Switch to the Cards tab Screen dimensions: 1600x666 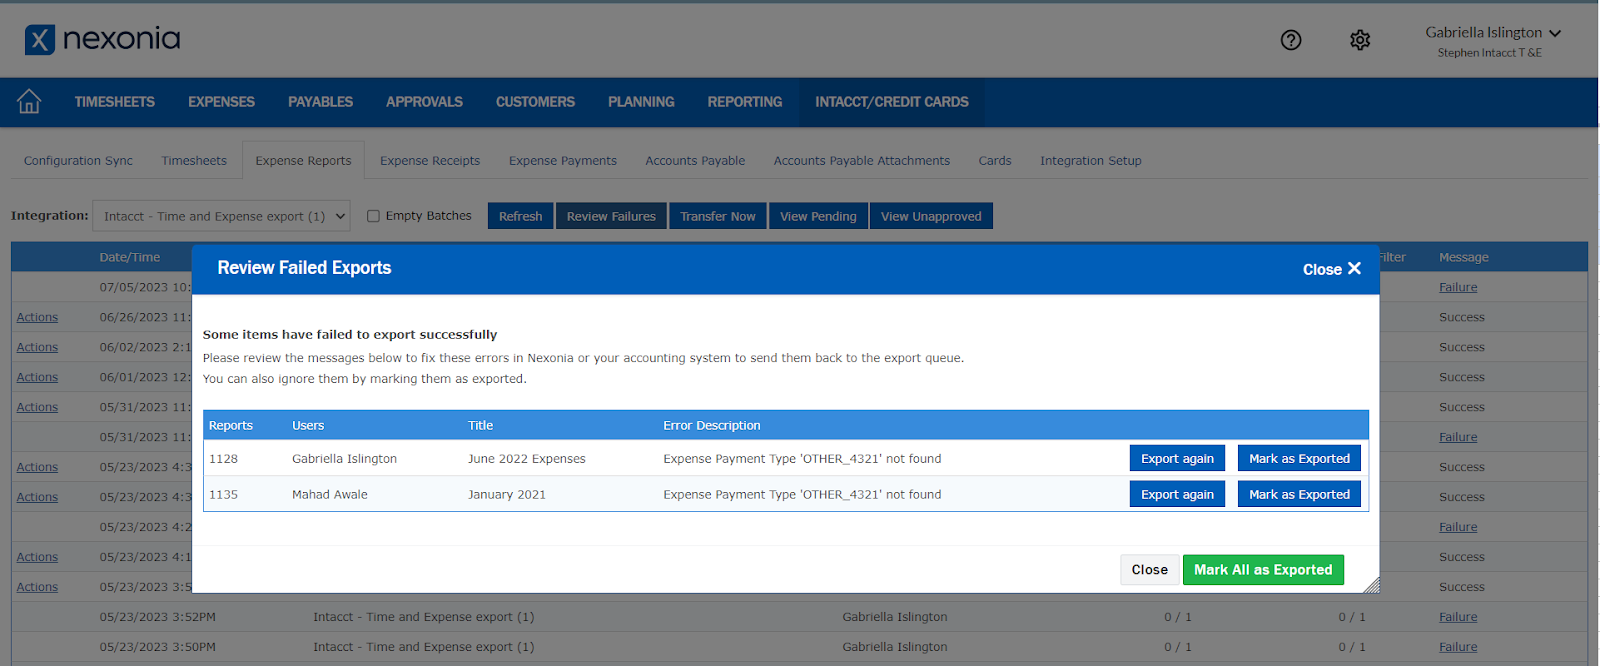(x=995, y=161)
